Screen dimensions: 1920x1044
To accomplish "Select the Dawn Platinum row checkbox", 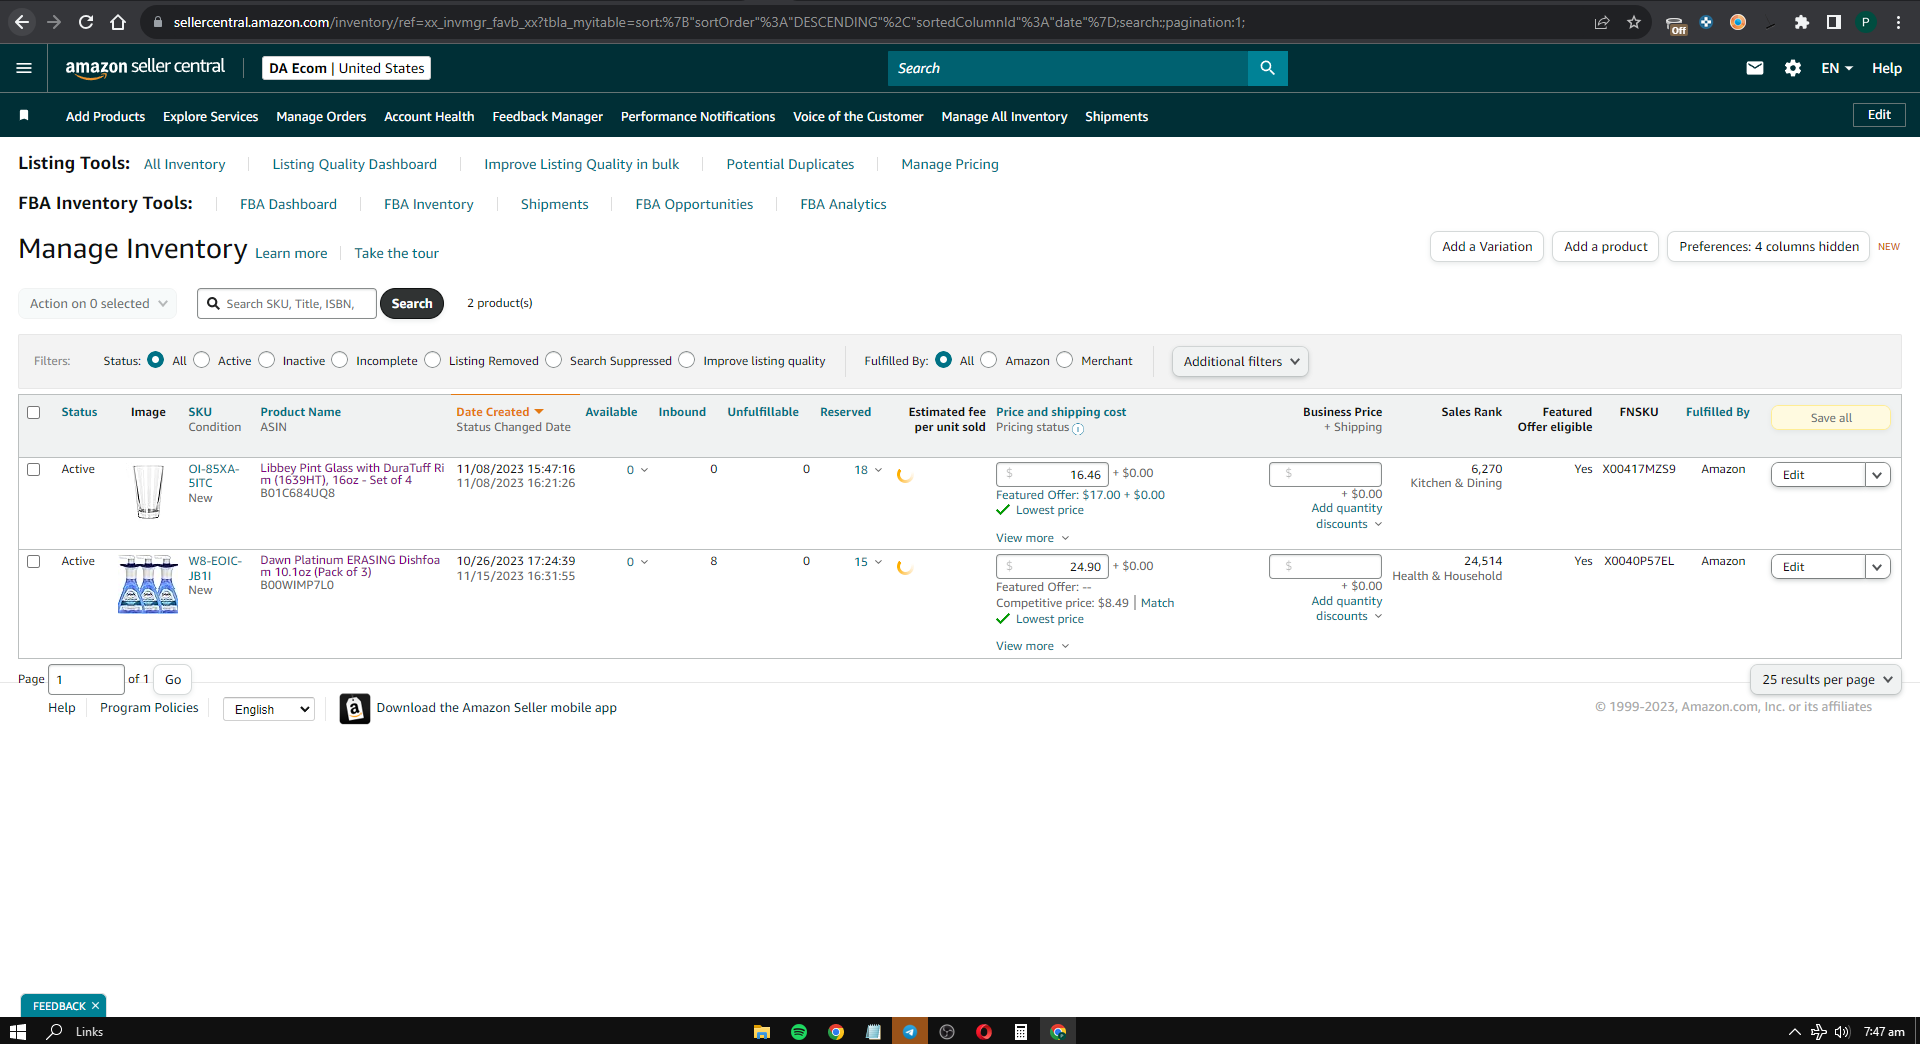I will pos(34,561).
